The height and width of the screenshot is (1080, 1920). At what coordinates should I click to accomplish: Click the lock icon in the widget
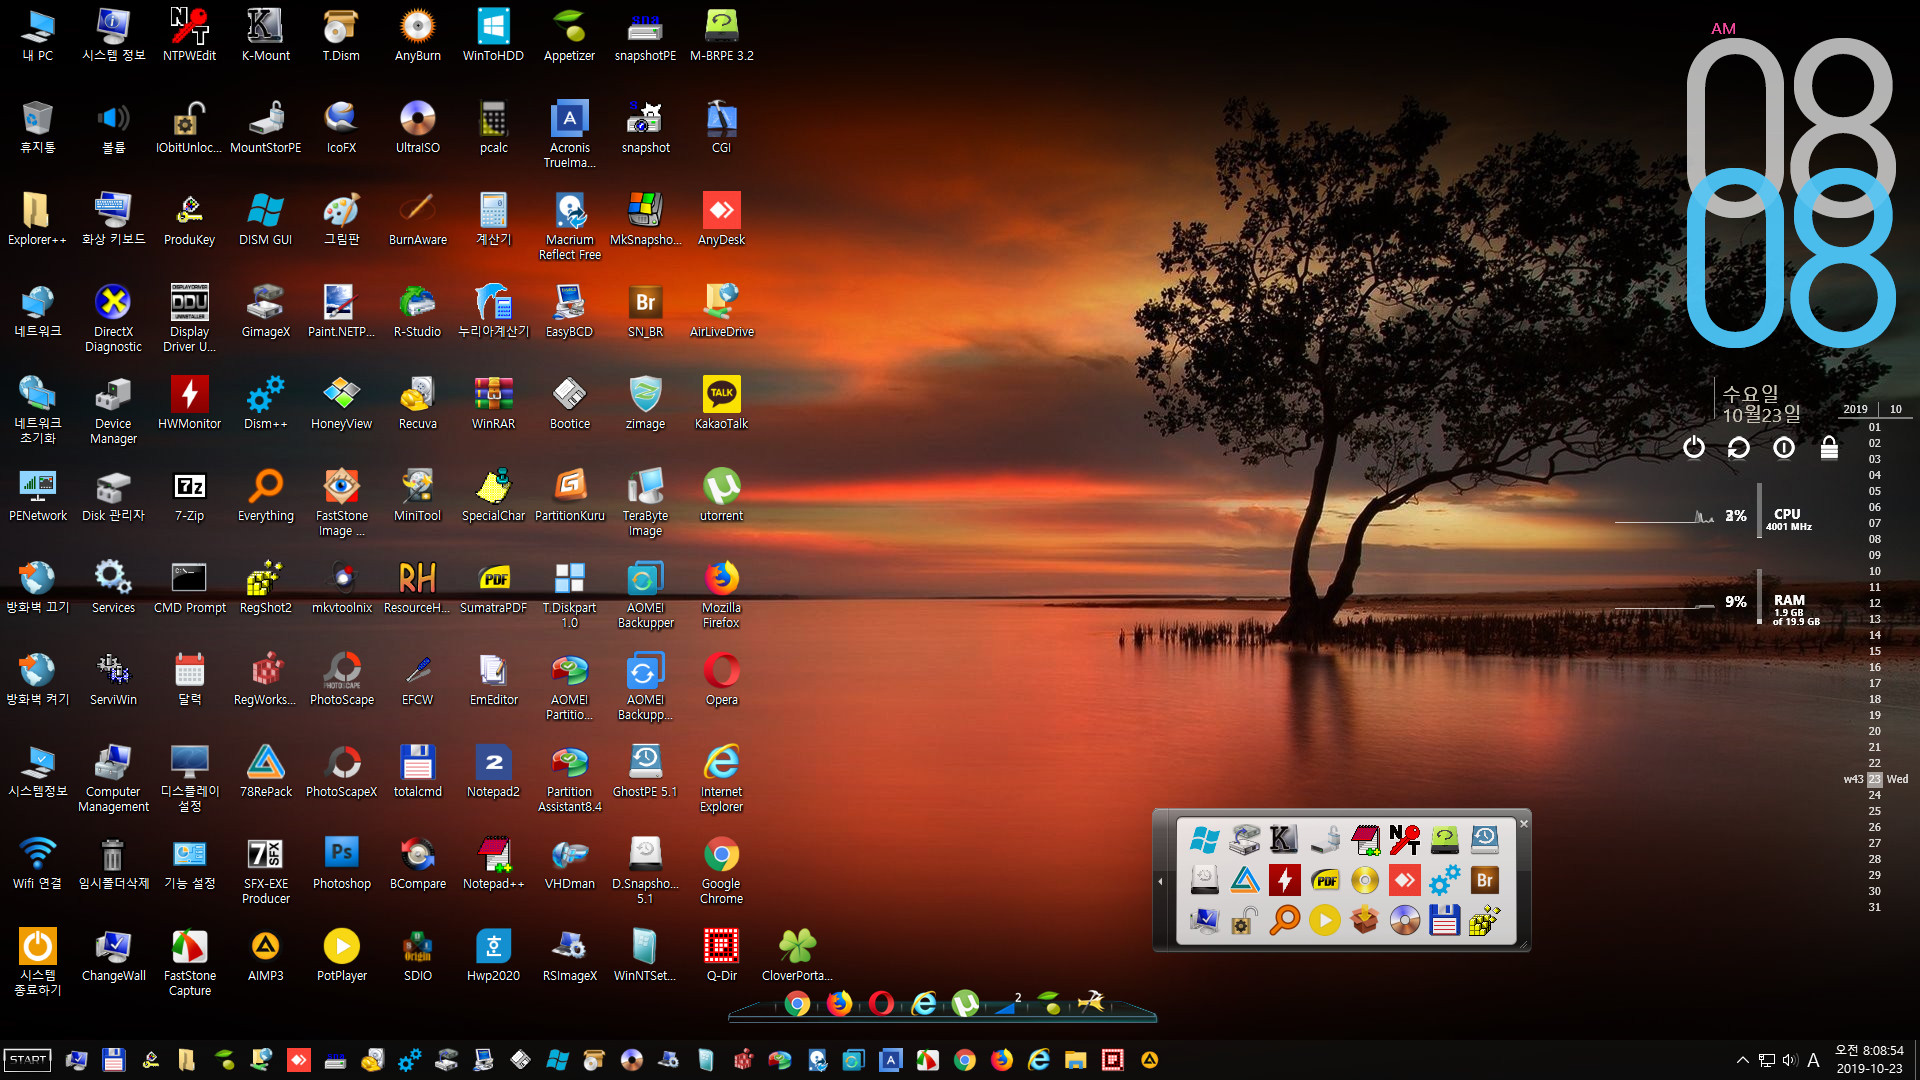(1829, 447)
